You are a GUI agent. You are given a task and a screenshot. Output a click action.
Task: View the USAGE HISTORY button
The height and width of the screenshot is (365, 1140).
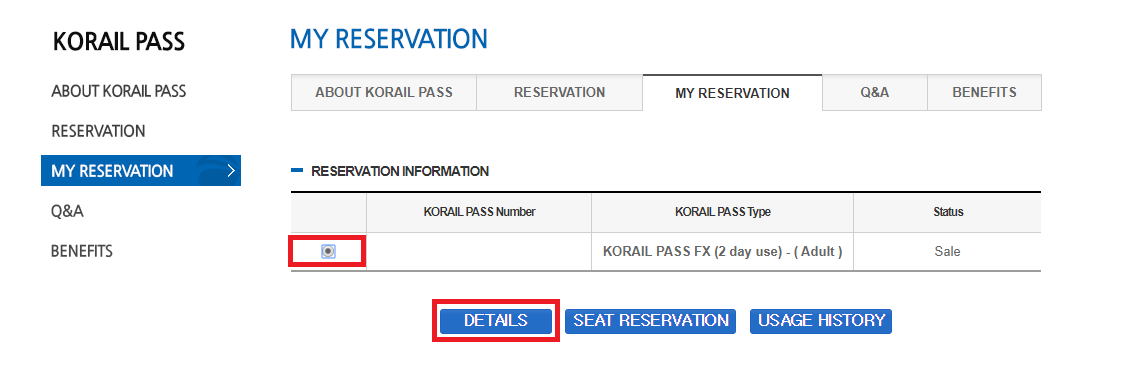(821, 321)
